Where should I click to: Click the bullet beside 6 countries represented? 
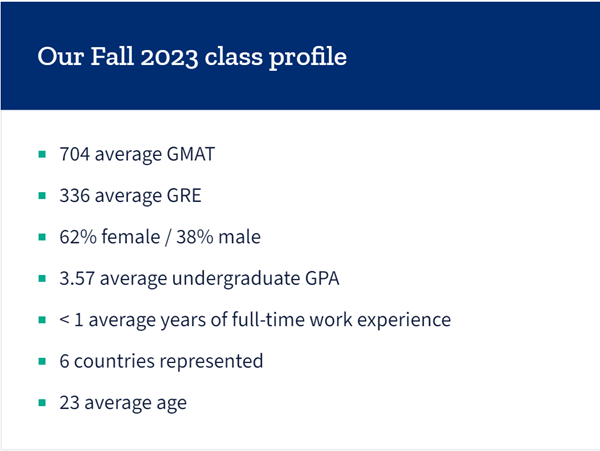click(x=42, y=361)
